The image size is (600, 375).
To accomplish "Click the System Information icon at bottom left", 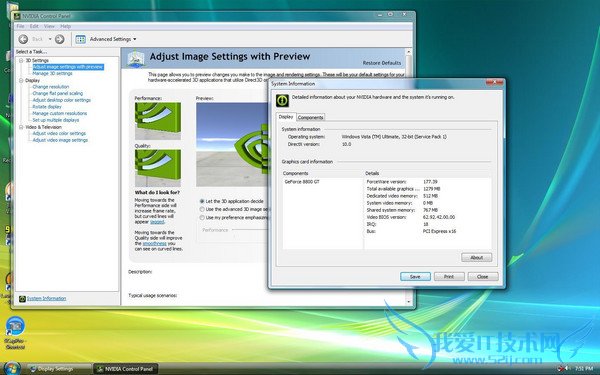I will coord(22,298).
